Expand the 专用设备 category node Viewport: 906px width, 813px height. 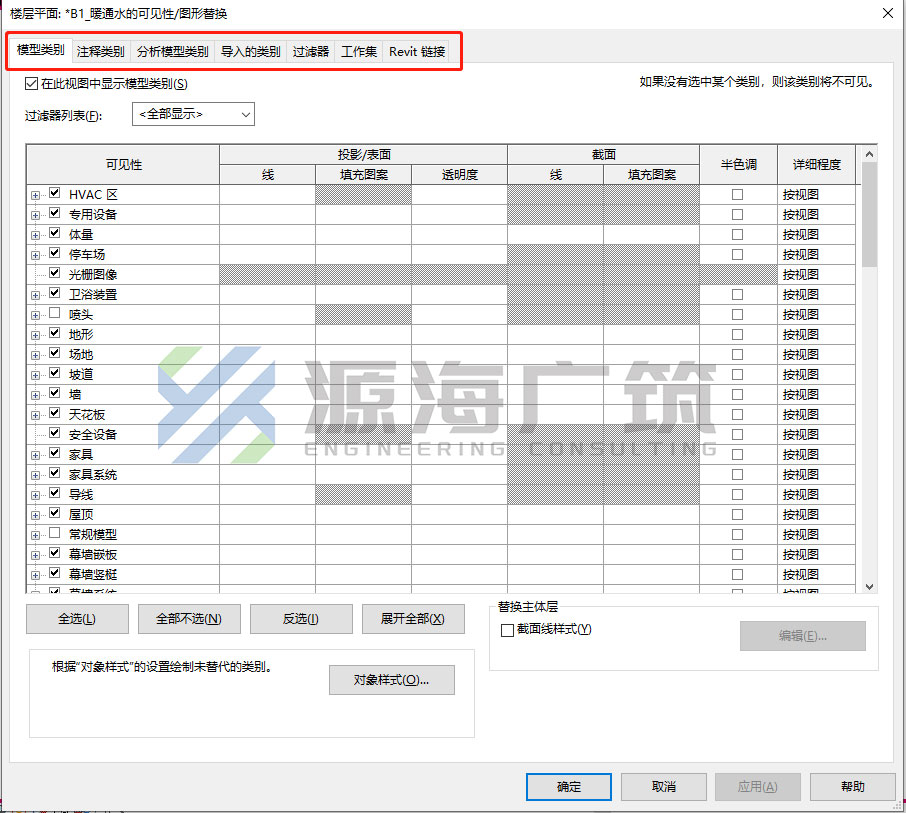[x=35, y=216]
